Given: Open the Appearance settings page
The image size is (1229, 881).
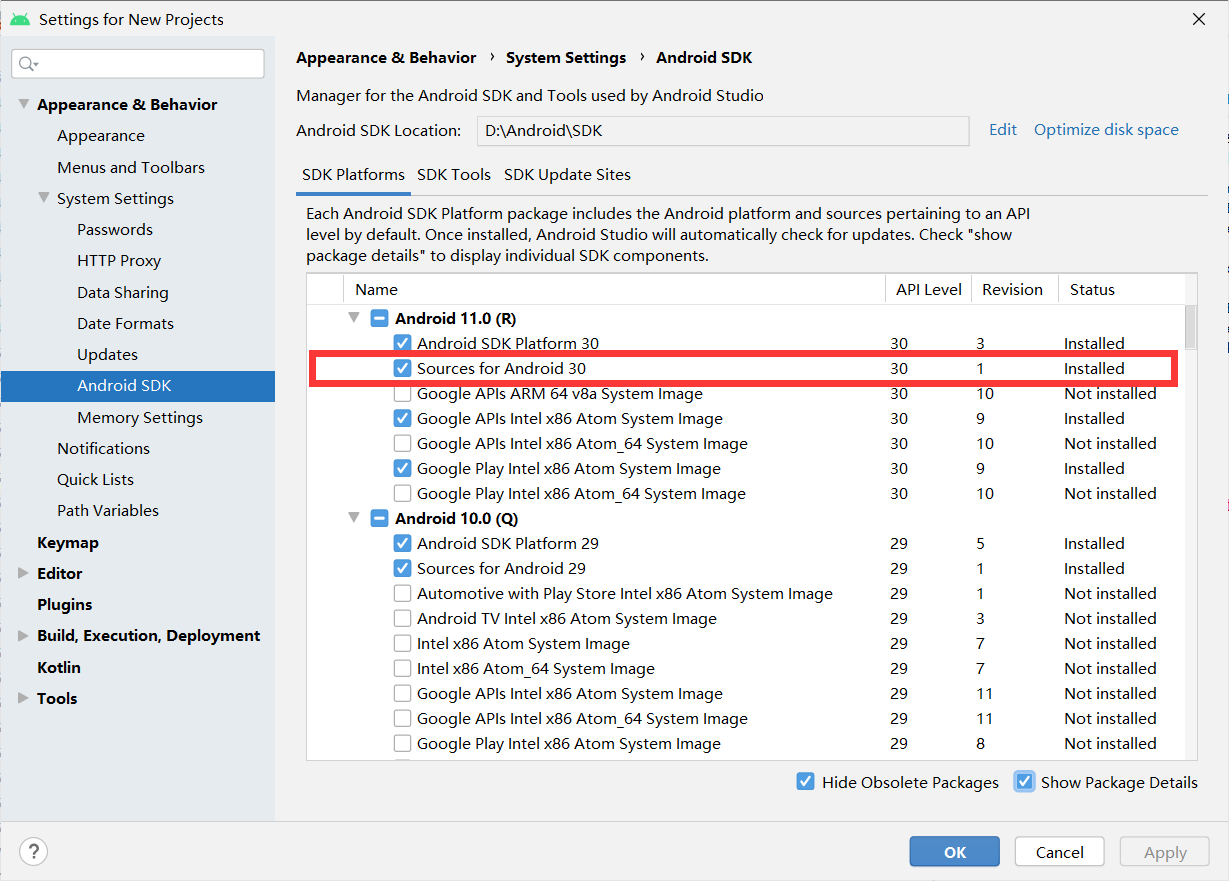Looking at the screenshot, I should tap(101, 136).
